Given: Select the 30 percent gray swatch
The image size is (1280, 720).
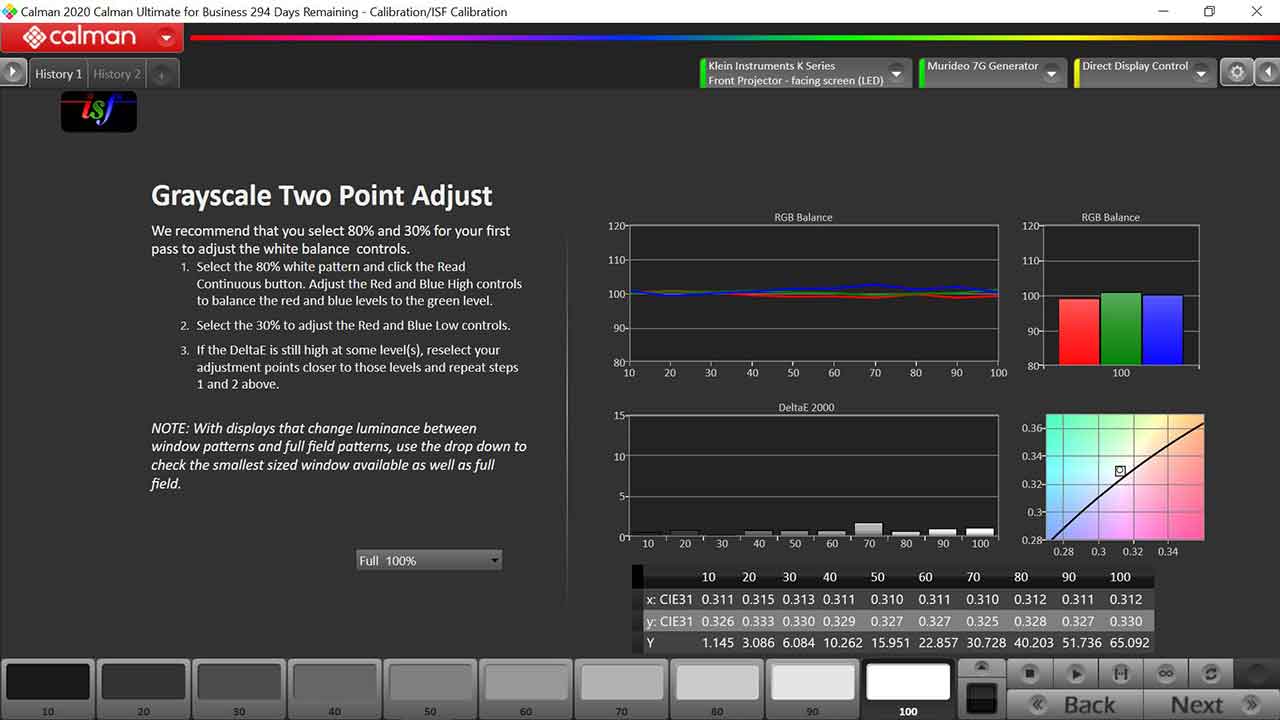Looking at the screenshot, I should [x=238, y=682].
